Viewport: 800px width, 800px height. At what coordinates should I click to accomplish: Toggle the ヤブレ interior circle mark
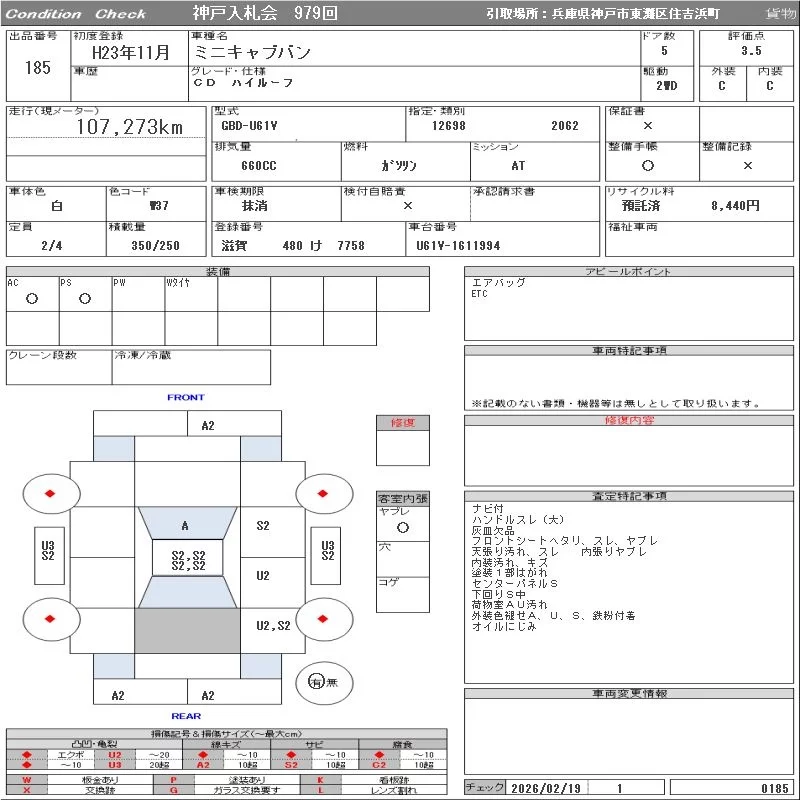402,526
